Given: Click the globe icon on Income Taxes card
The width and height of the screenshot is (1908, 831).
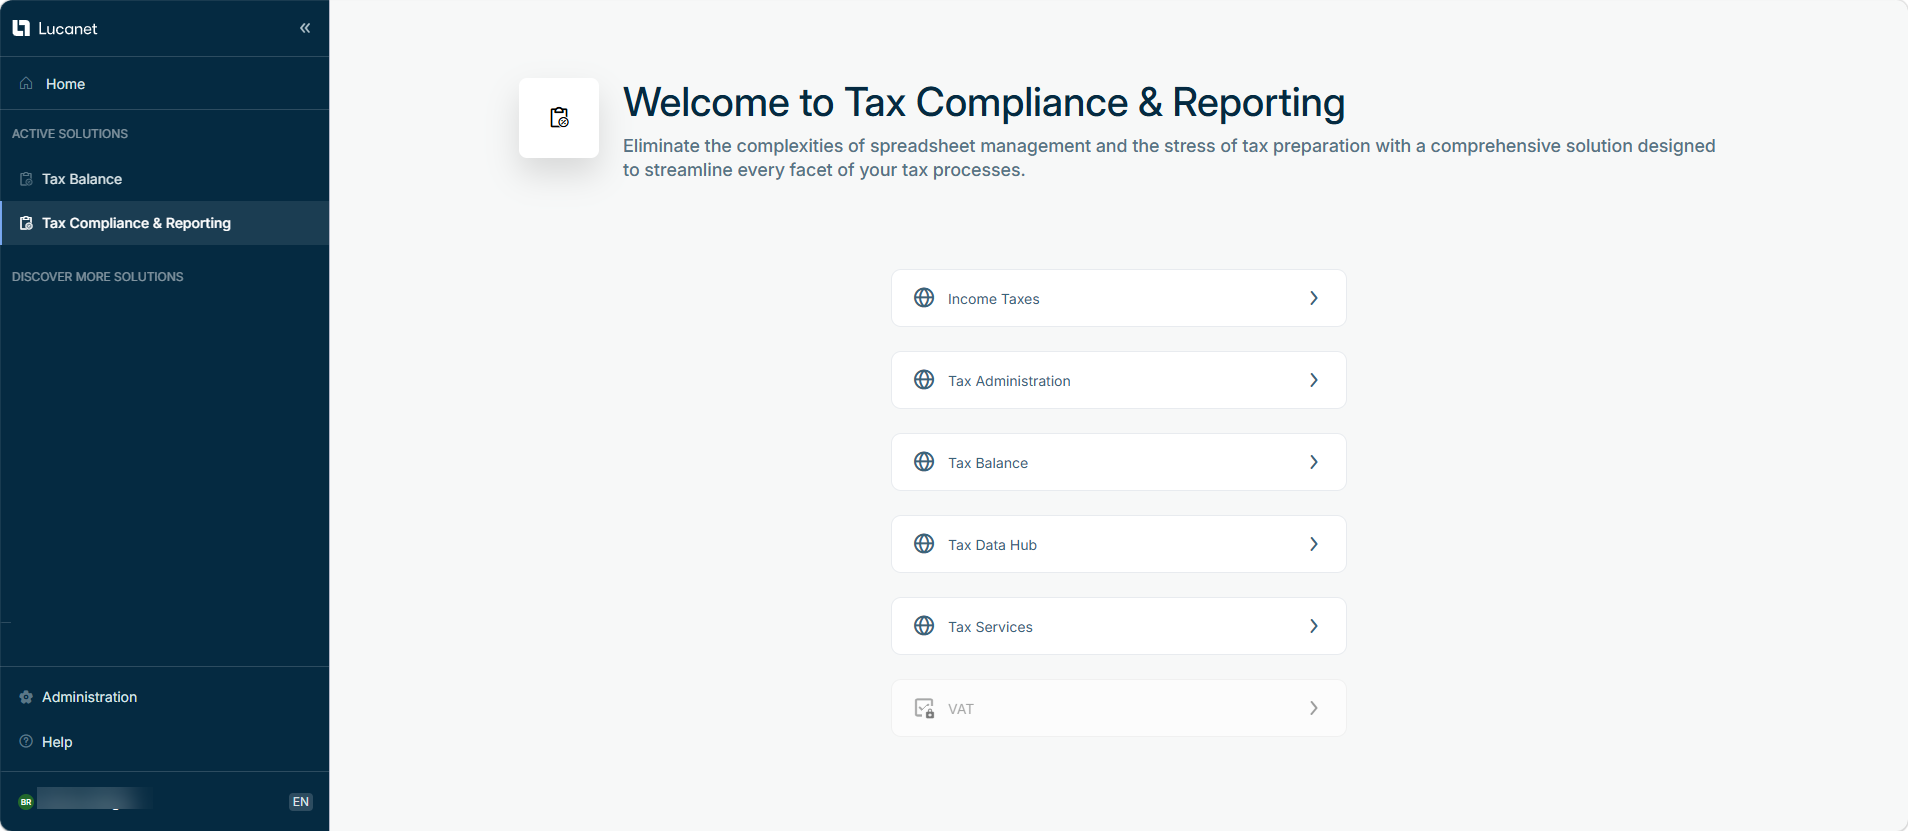Looking at the screenshot, I should pos(924,298).
